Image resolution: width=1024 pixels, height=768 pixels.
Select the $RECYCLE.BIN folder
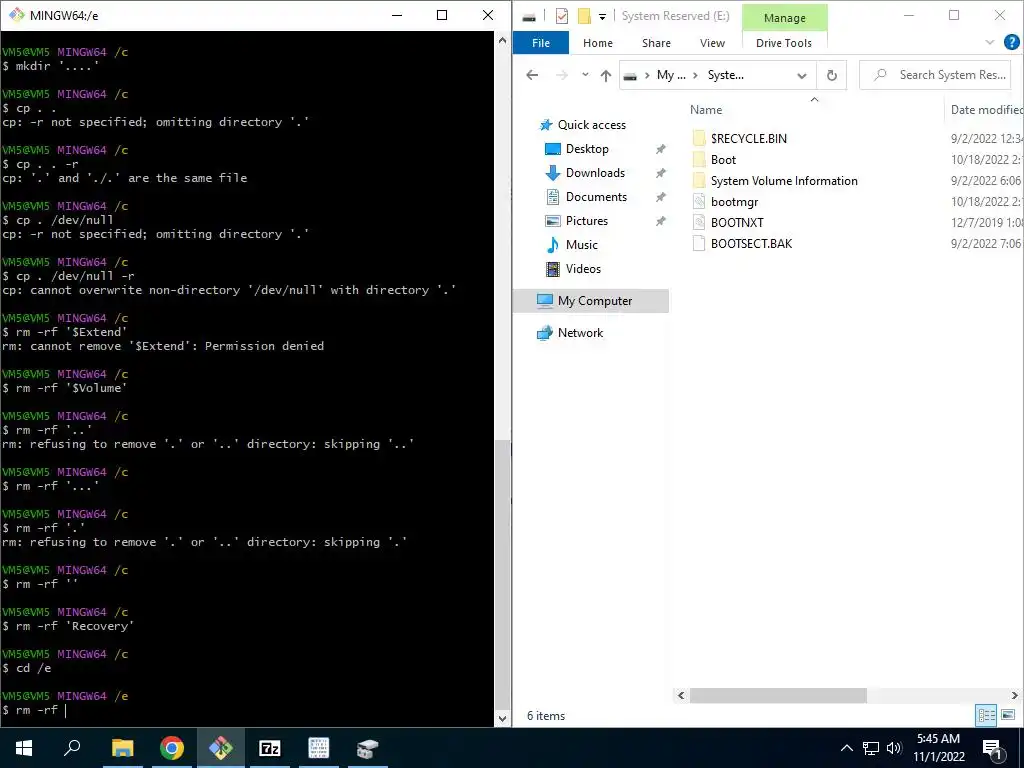pyautogui.click(x=748, y=138)
